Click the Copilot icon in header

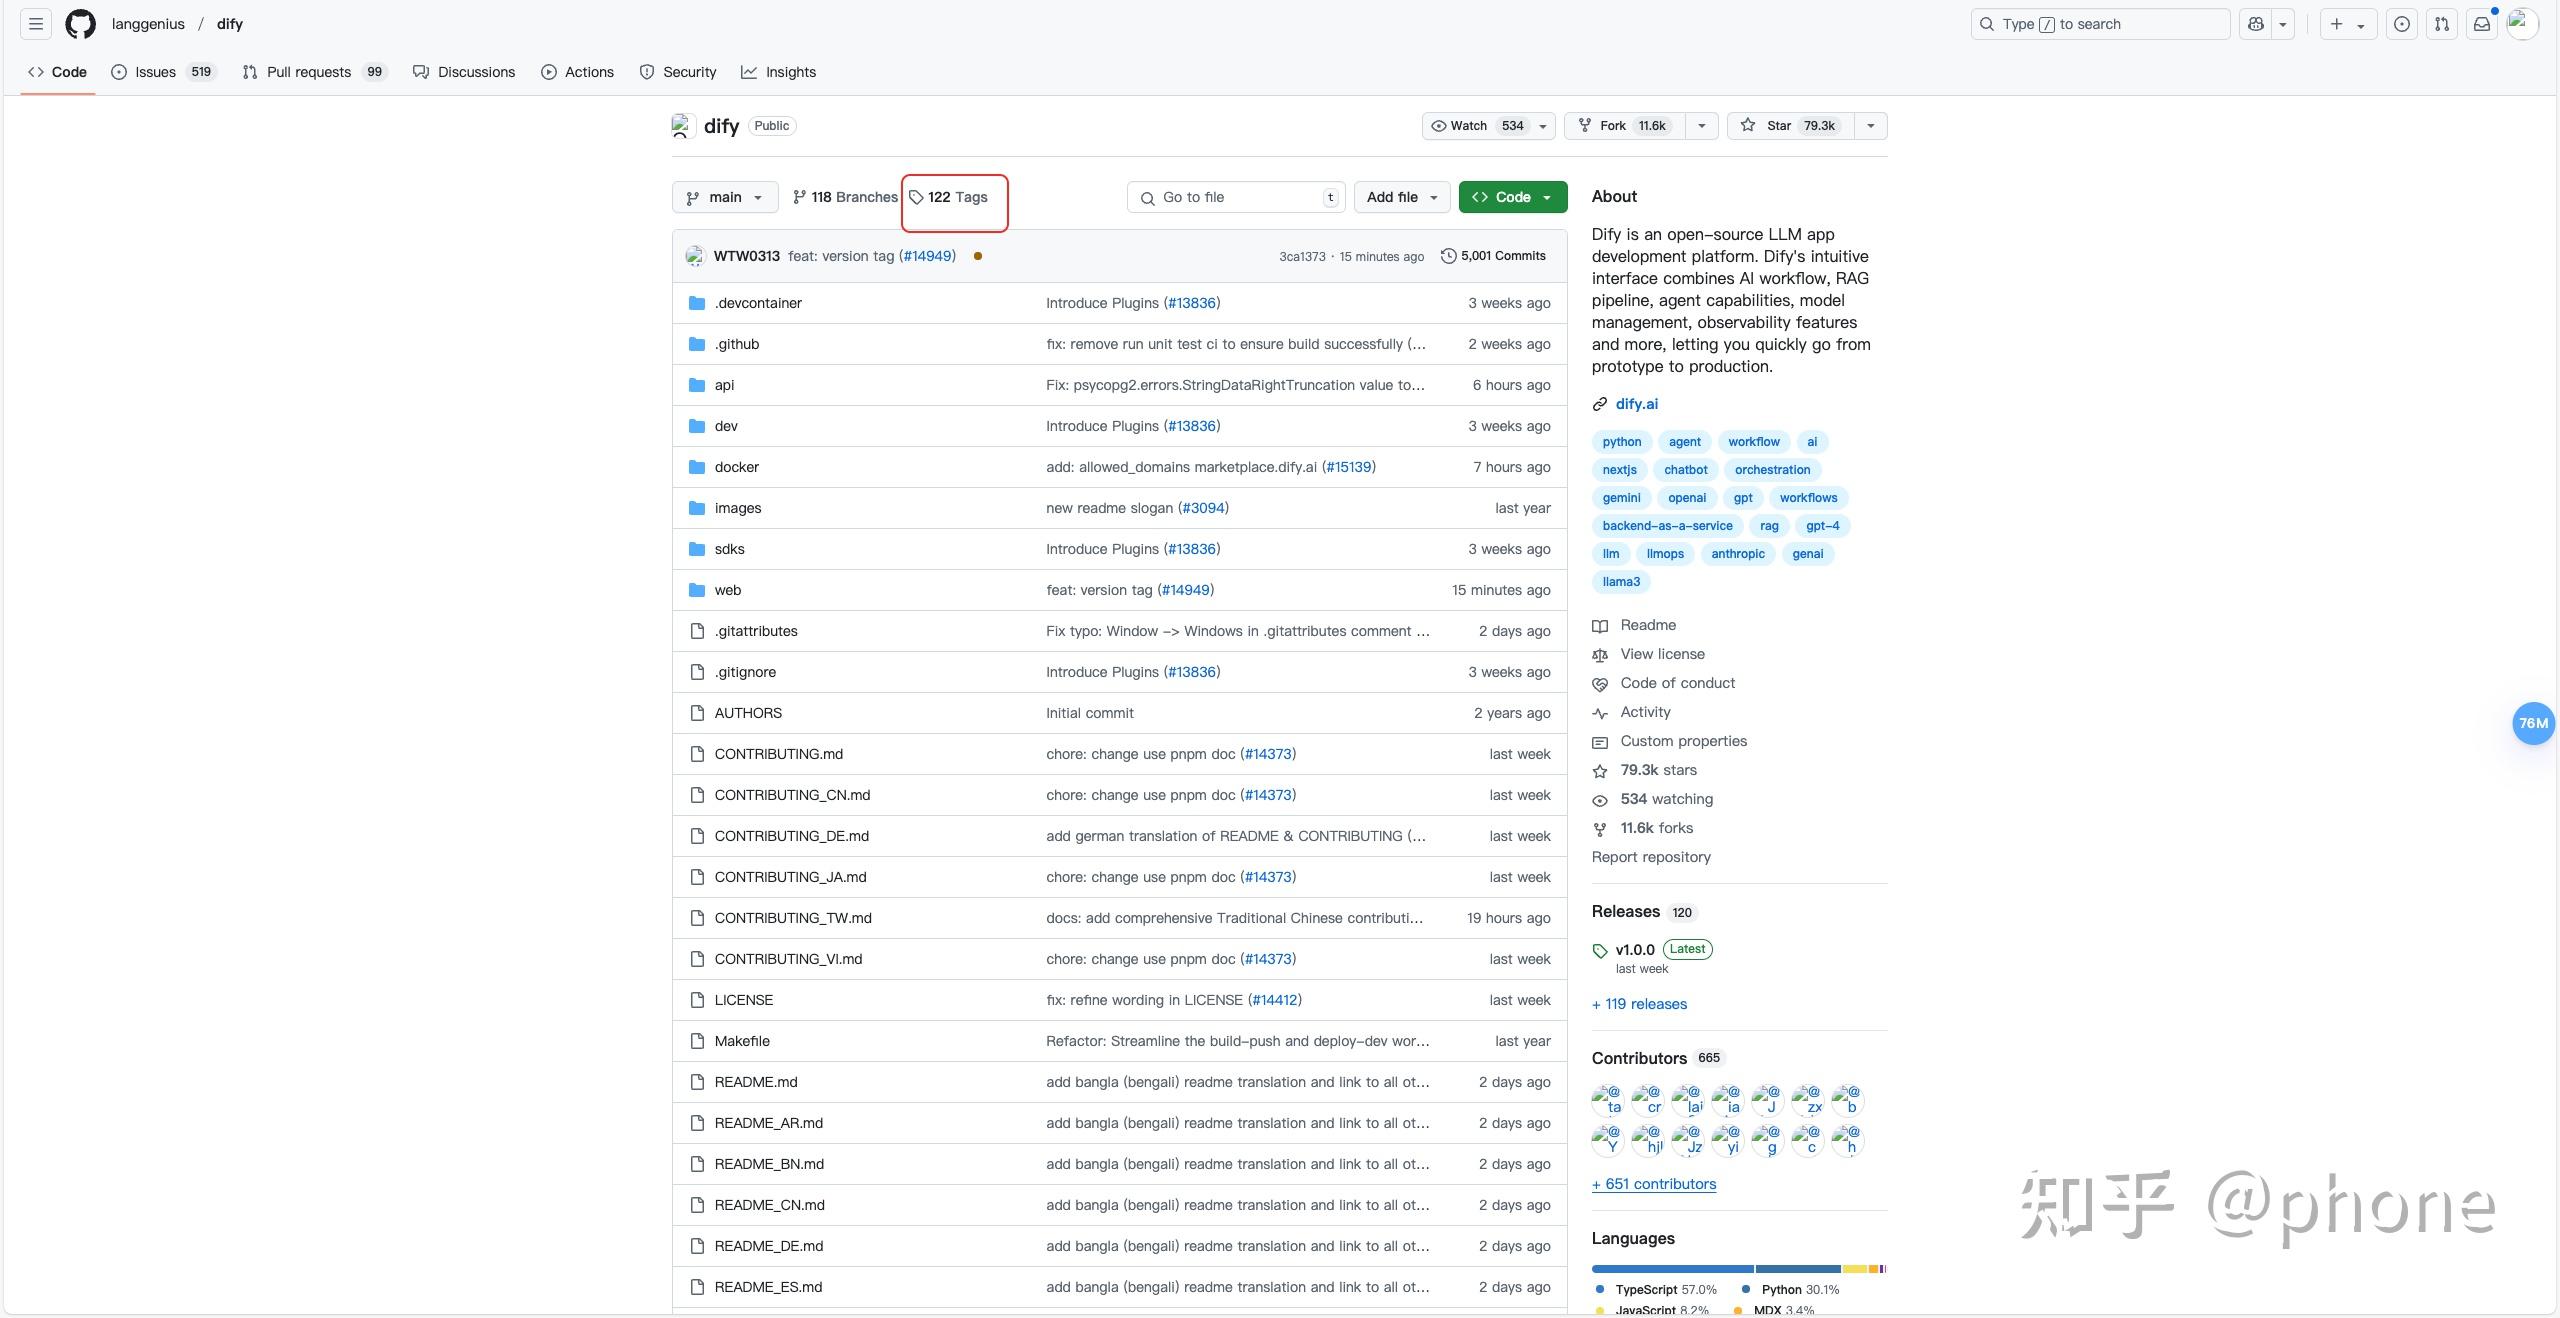2256,24
